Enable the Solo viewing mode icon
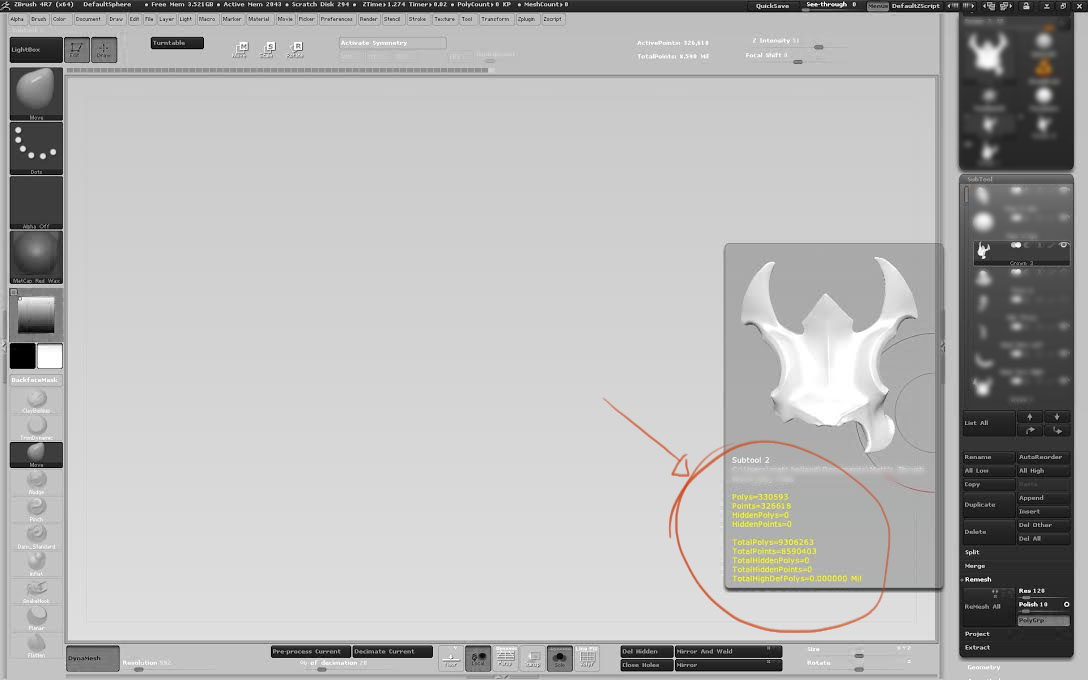 click(x=559, y=658)
